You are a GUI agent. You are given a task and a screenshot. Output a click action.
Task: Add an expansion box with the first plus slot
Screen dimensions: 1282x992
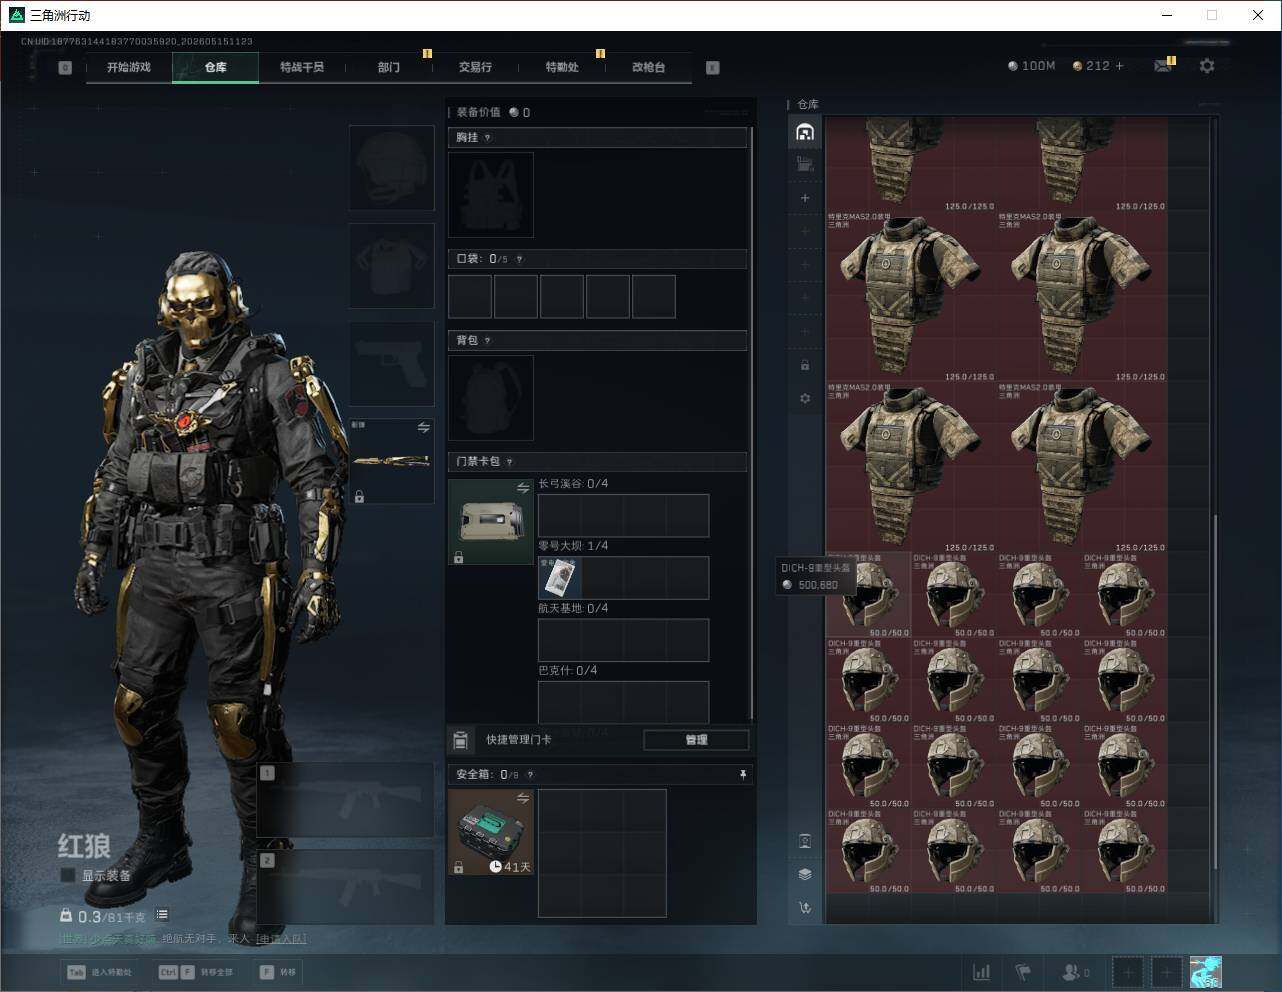coord(805,198)
